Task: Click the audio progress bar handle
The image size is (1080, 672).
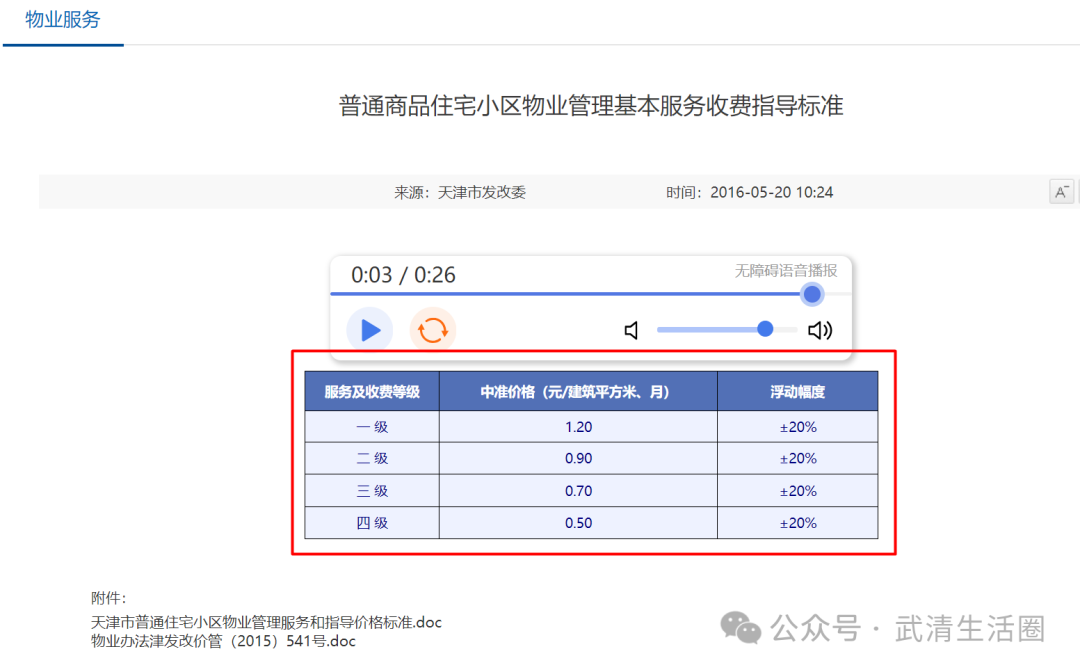Action: pyautogui.click(x=812, y=294)
